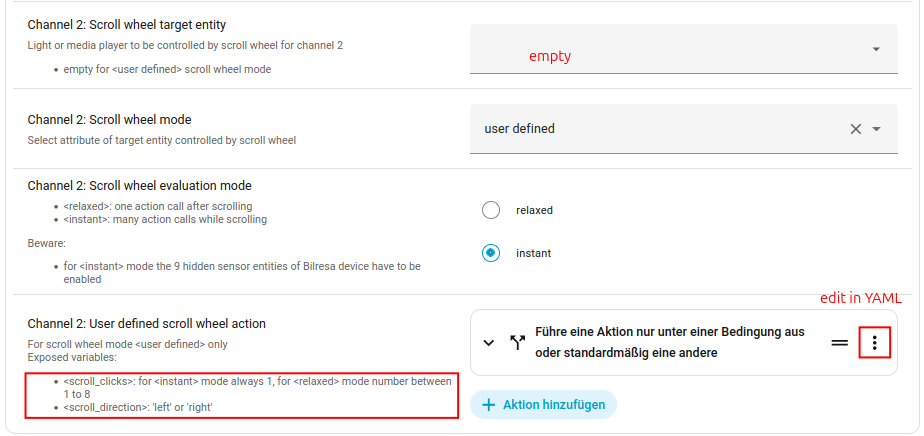The height and width of the screenshot is (436, 924).
Task: Open the scroll wheel mode dropdown arrow
Action: [877, 129]
